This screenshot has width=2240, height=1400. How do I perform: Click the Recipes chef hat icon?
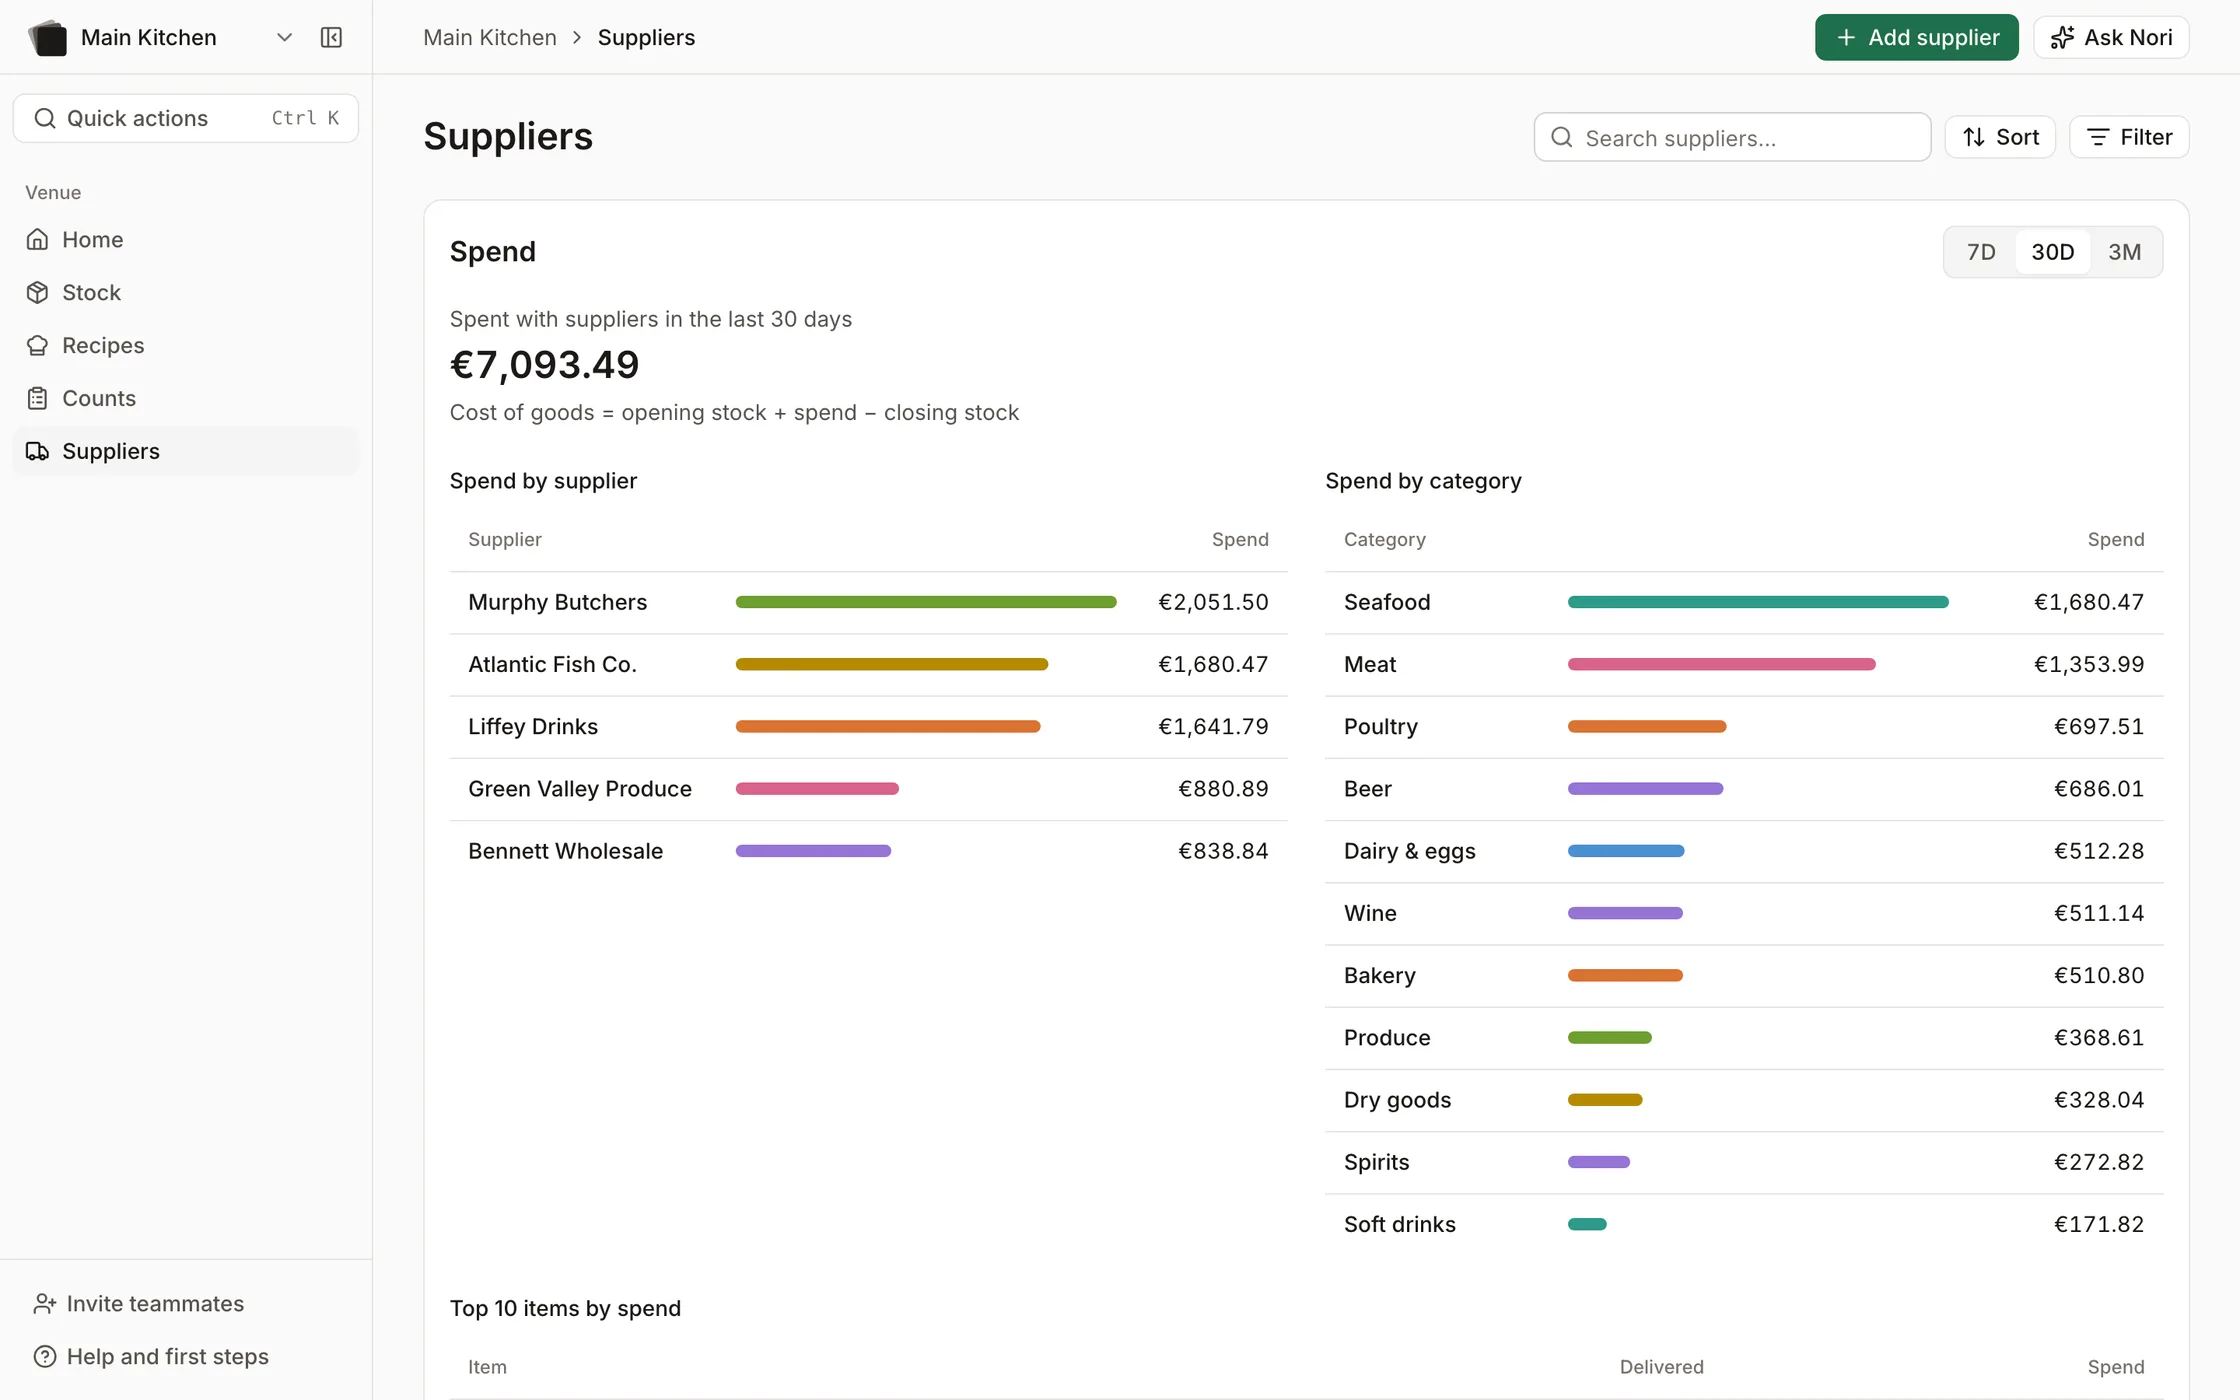pyautogui.click(x=37, y=345)
